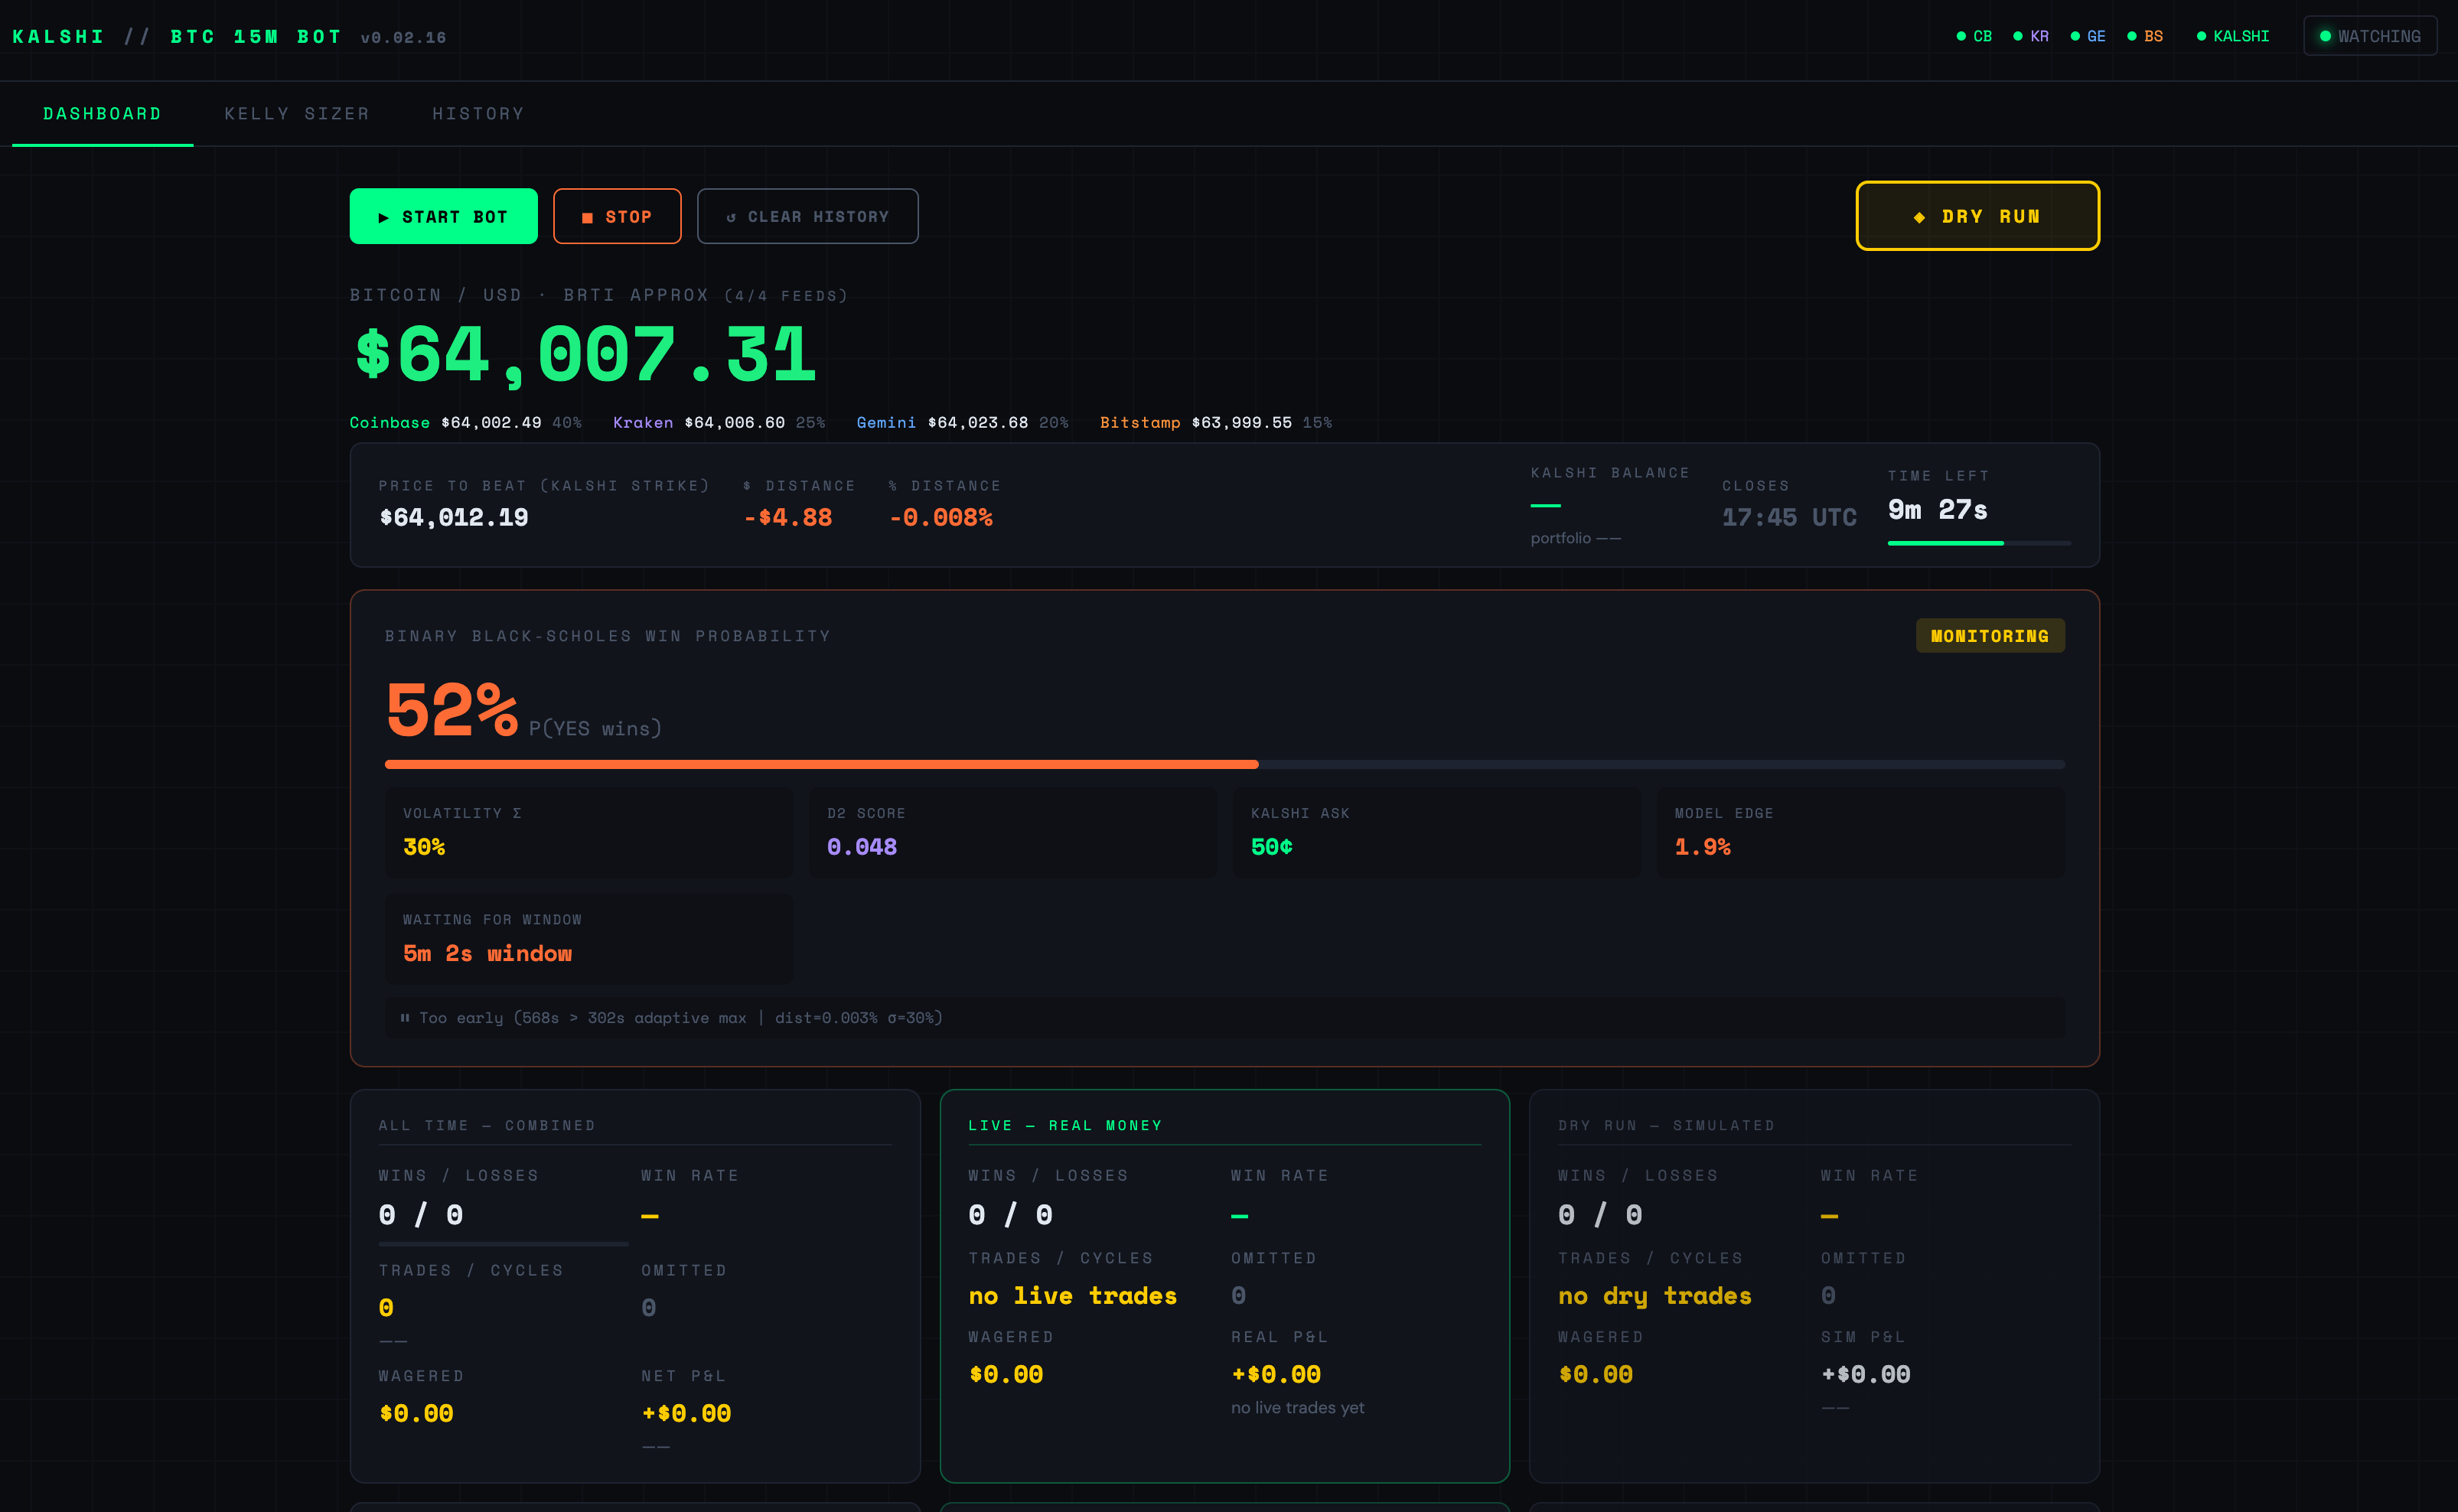Click the BS feed status indicator

tap(2145, 36)
